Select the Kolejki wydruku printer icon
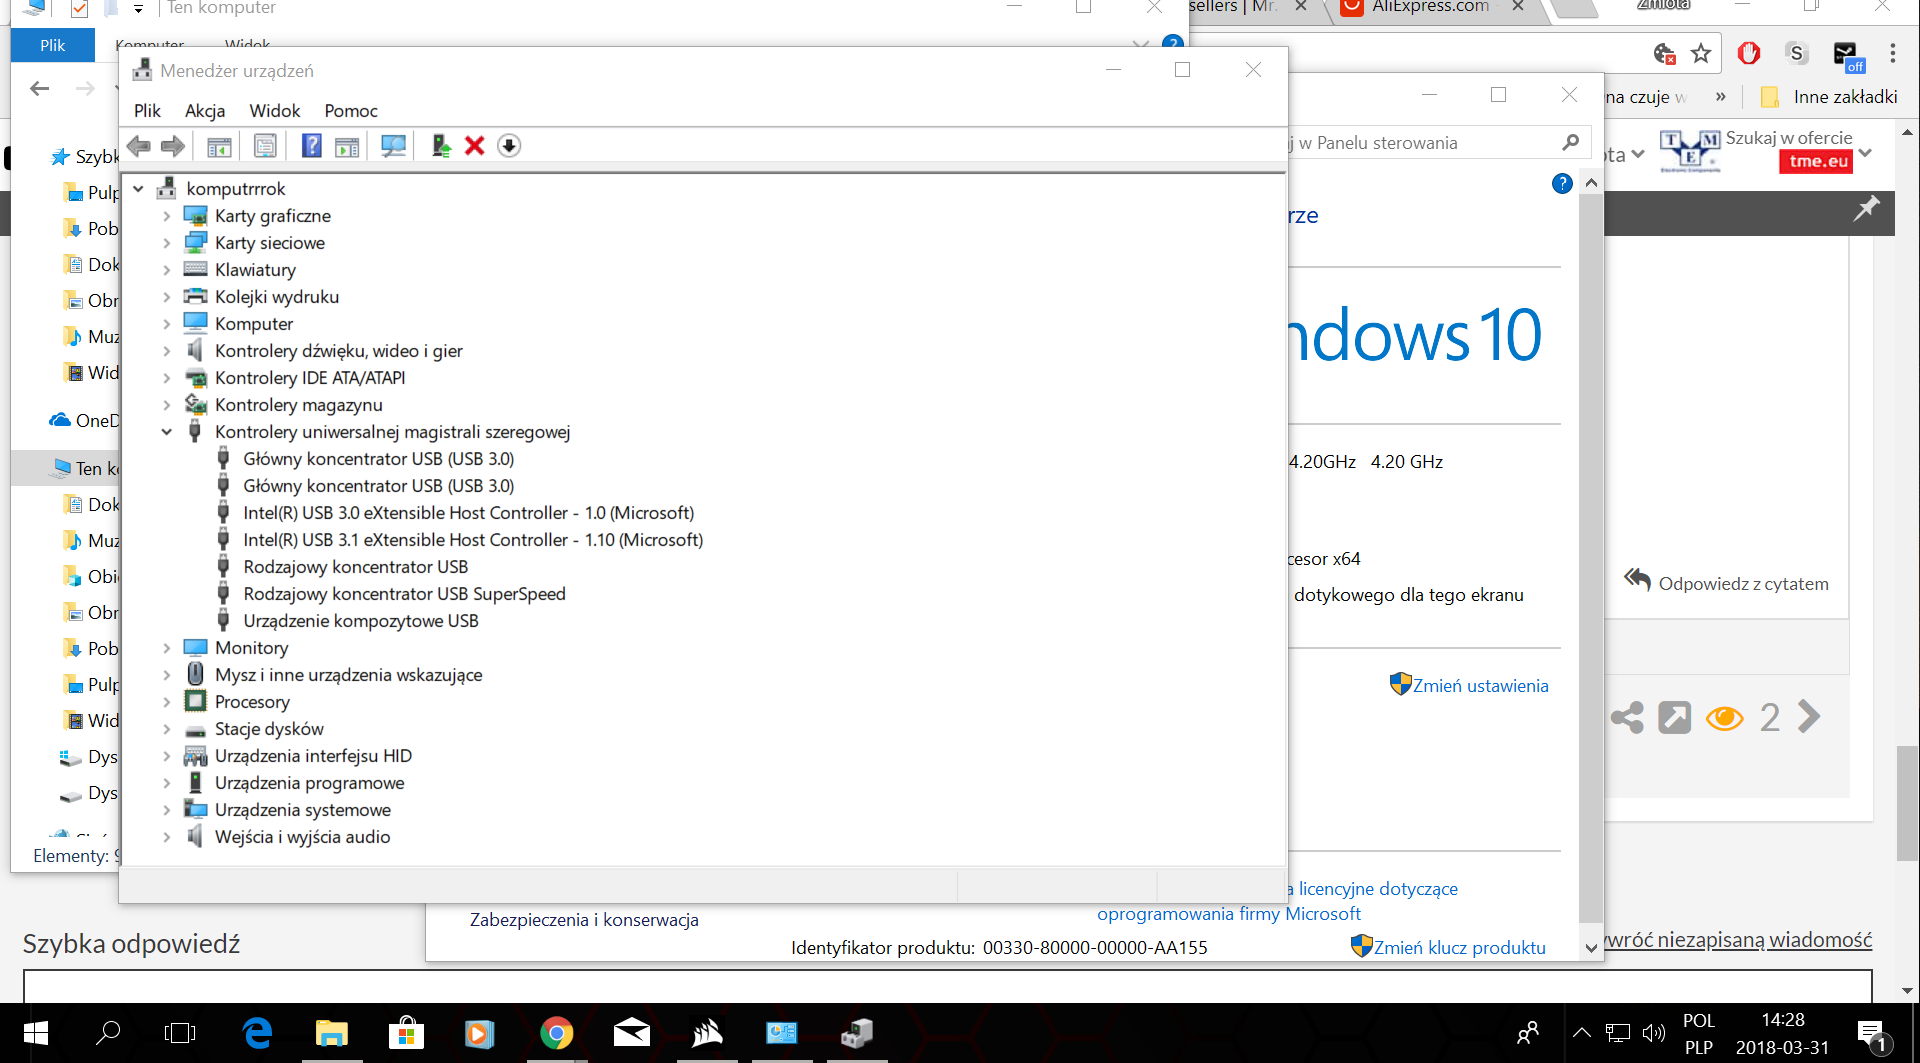Viewport: 1920px width, 1063px height. tap(196, 297)
